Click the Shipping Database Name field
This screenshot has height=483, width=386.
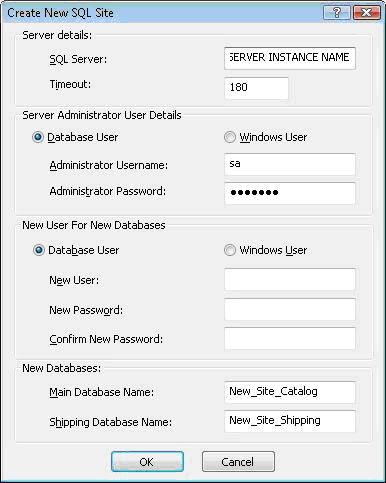(x=290, y=421)
